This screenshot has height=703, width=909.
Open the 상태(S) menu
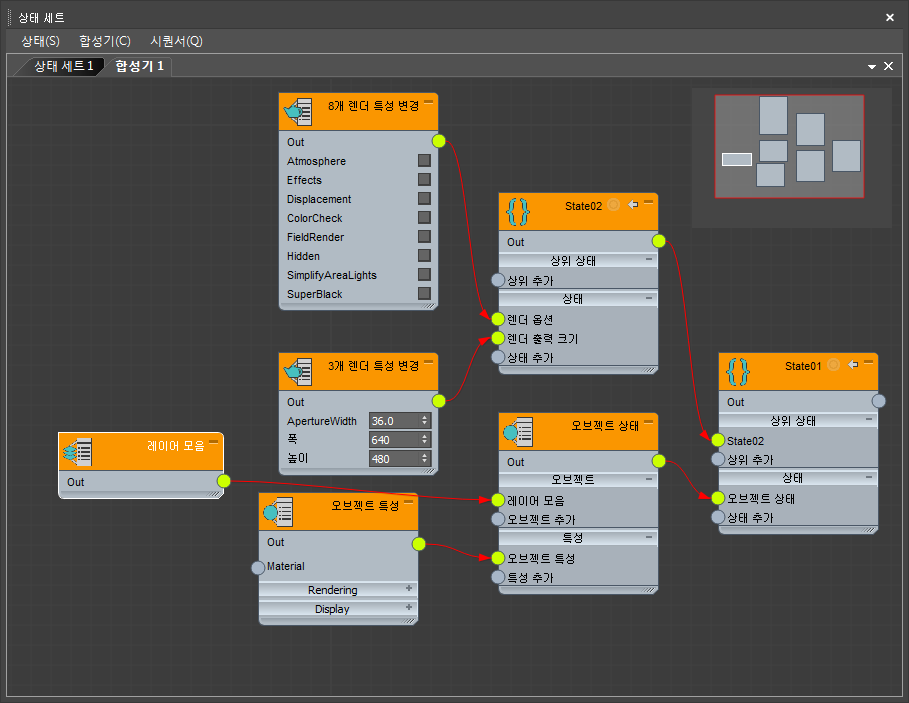41,41
